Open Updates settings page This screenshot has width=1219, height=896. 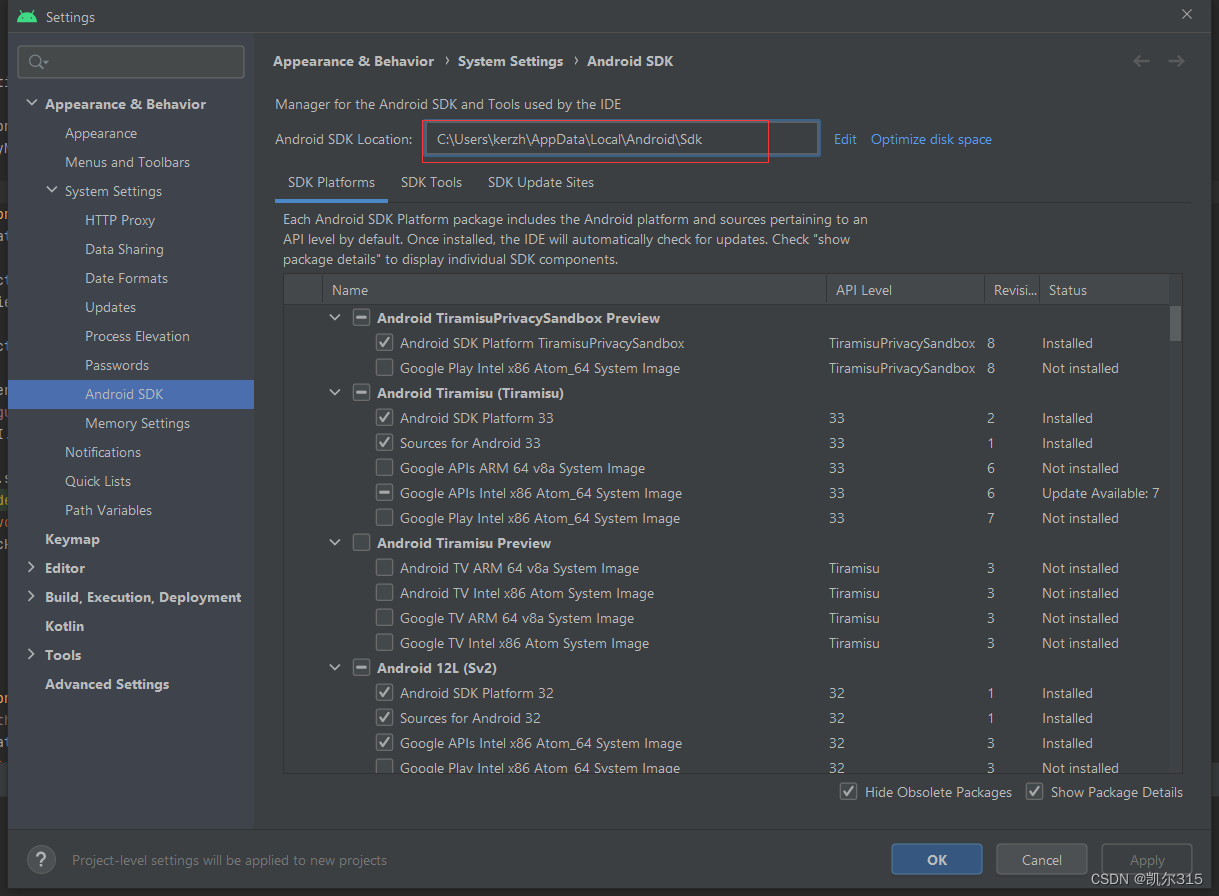tap(110, 307)
